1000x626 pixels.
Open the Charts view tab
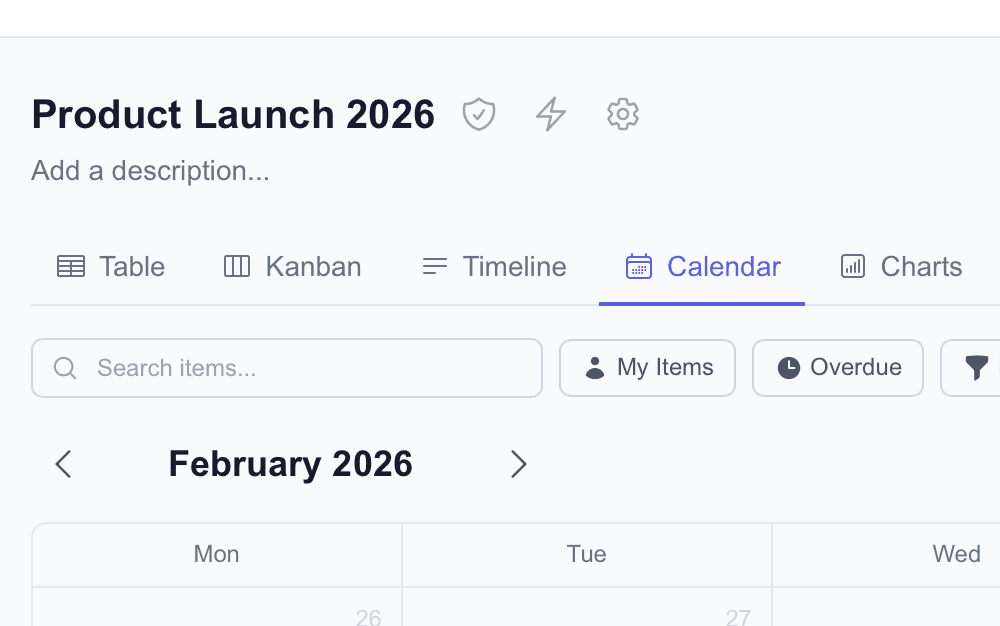coord(901,267)
